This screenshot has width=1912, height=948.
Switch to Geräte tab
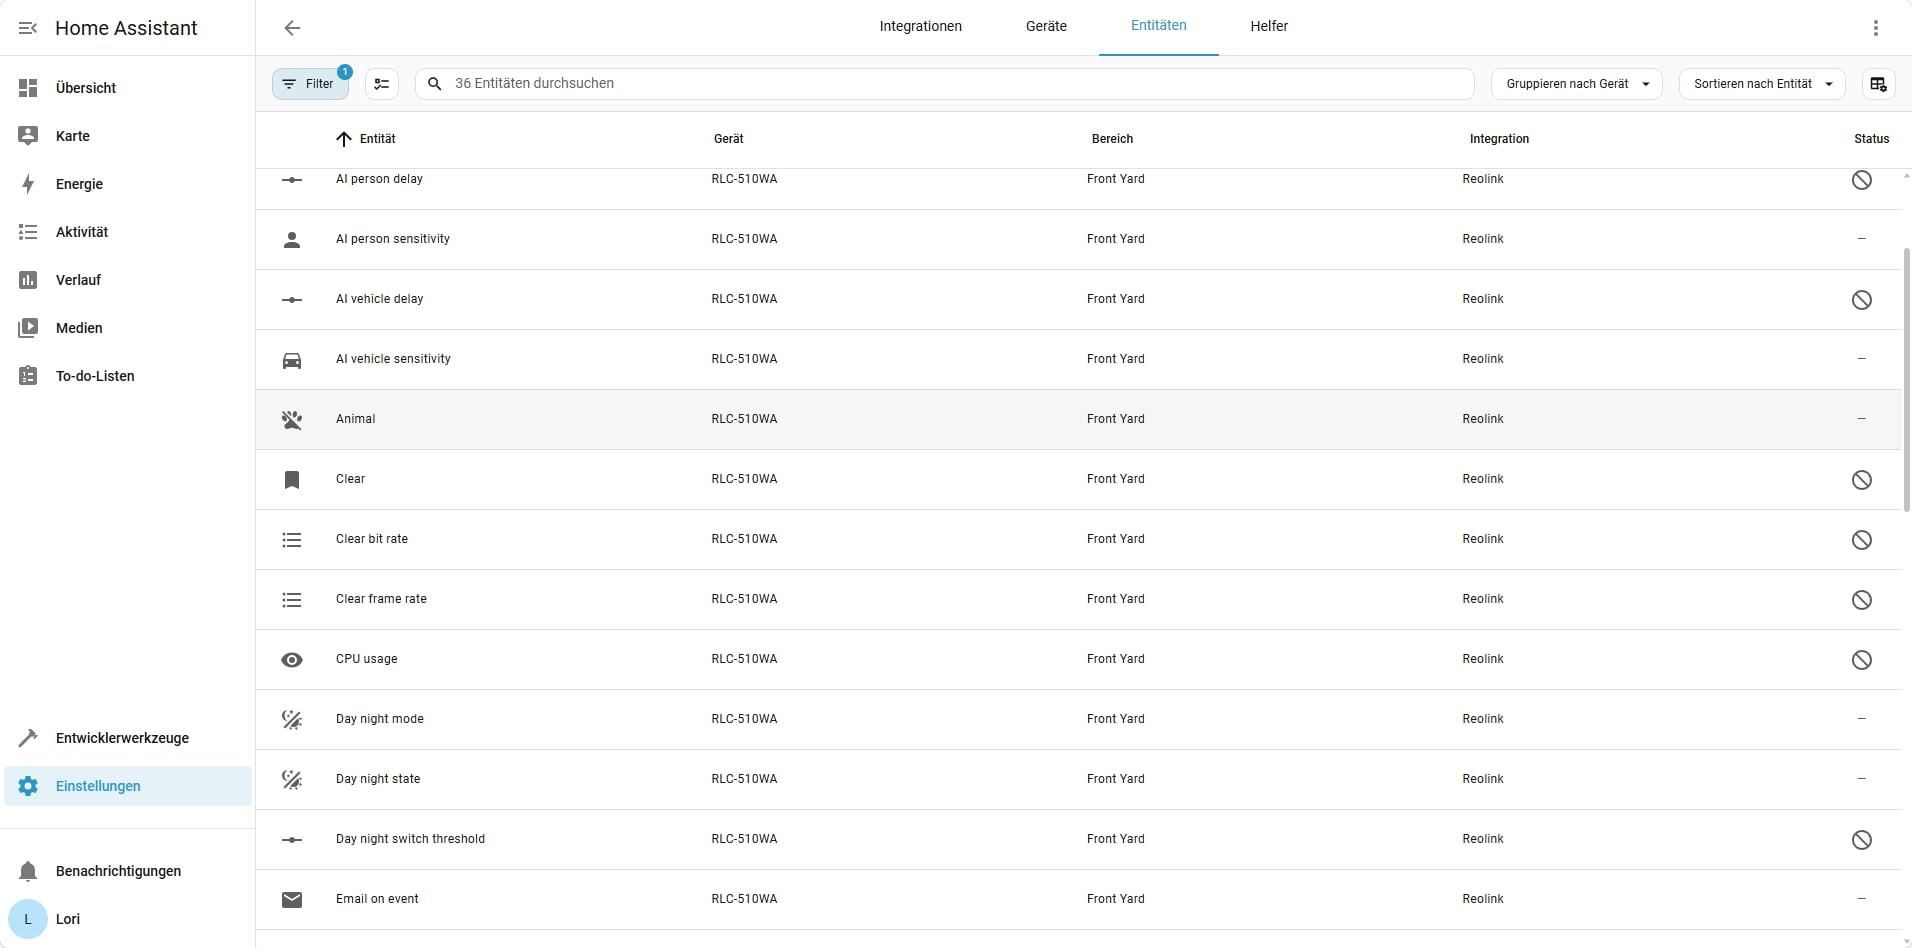click(1046, 27)
